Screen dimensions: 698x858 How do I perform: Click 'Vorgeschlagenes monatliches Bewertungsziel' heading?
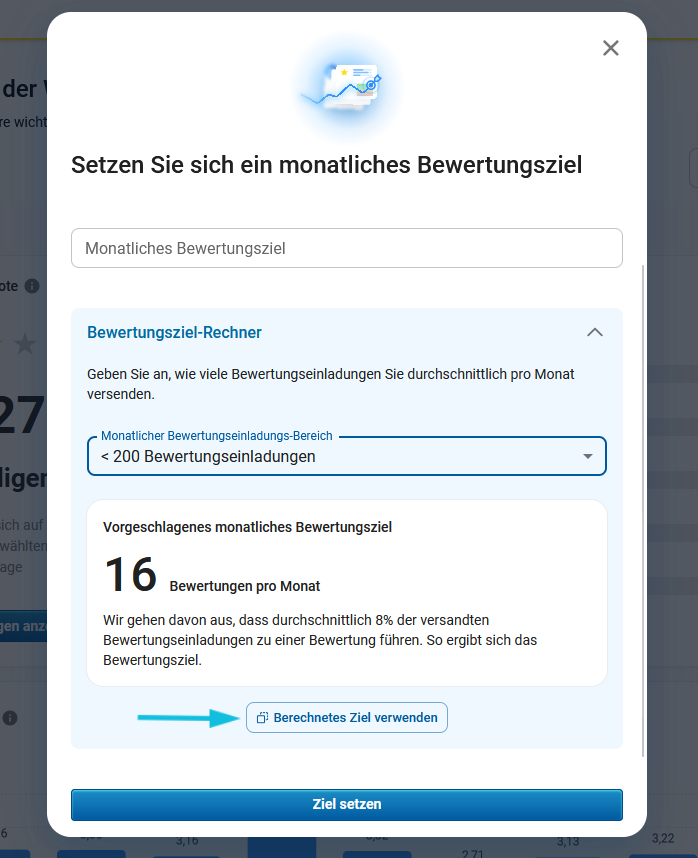click(x=247, y=527)
